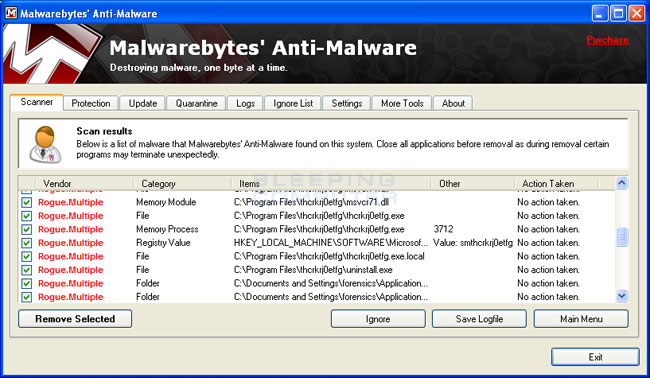Click the 'Registry Value' category cell
The width and height of the screenshot is (650, 378).
click(x=163, y=243)
